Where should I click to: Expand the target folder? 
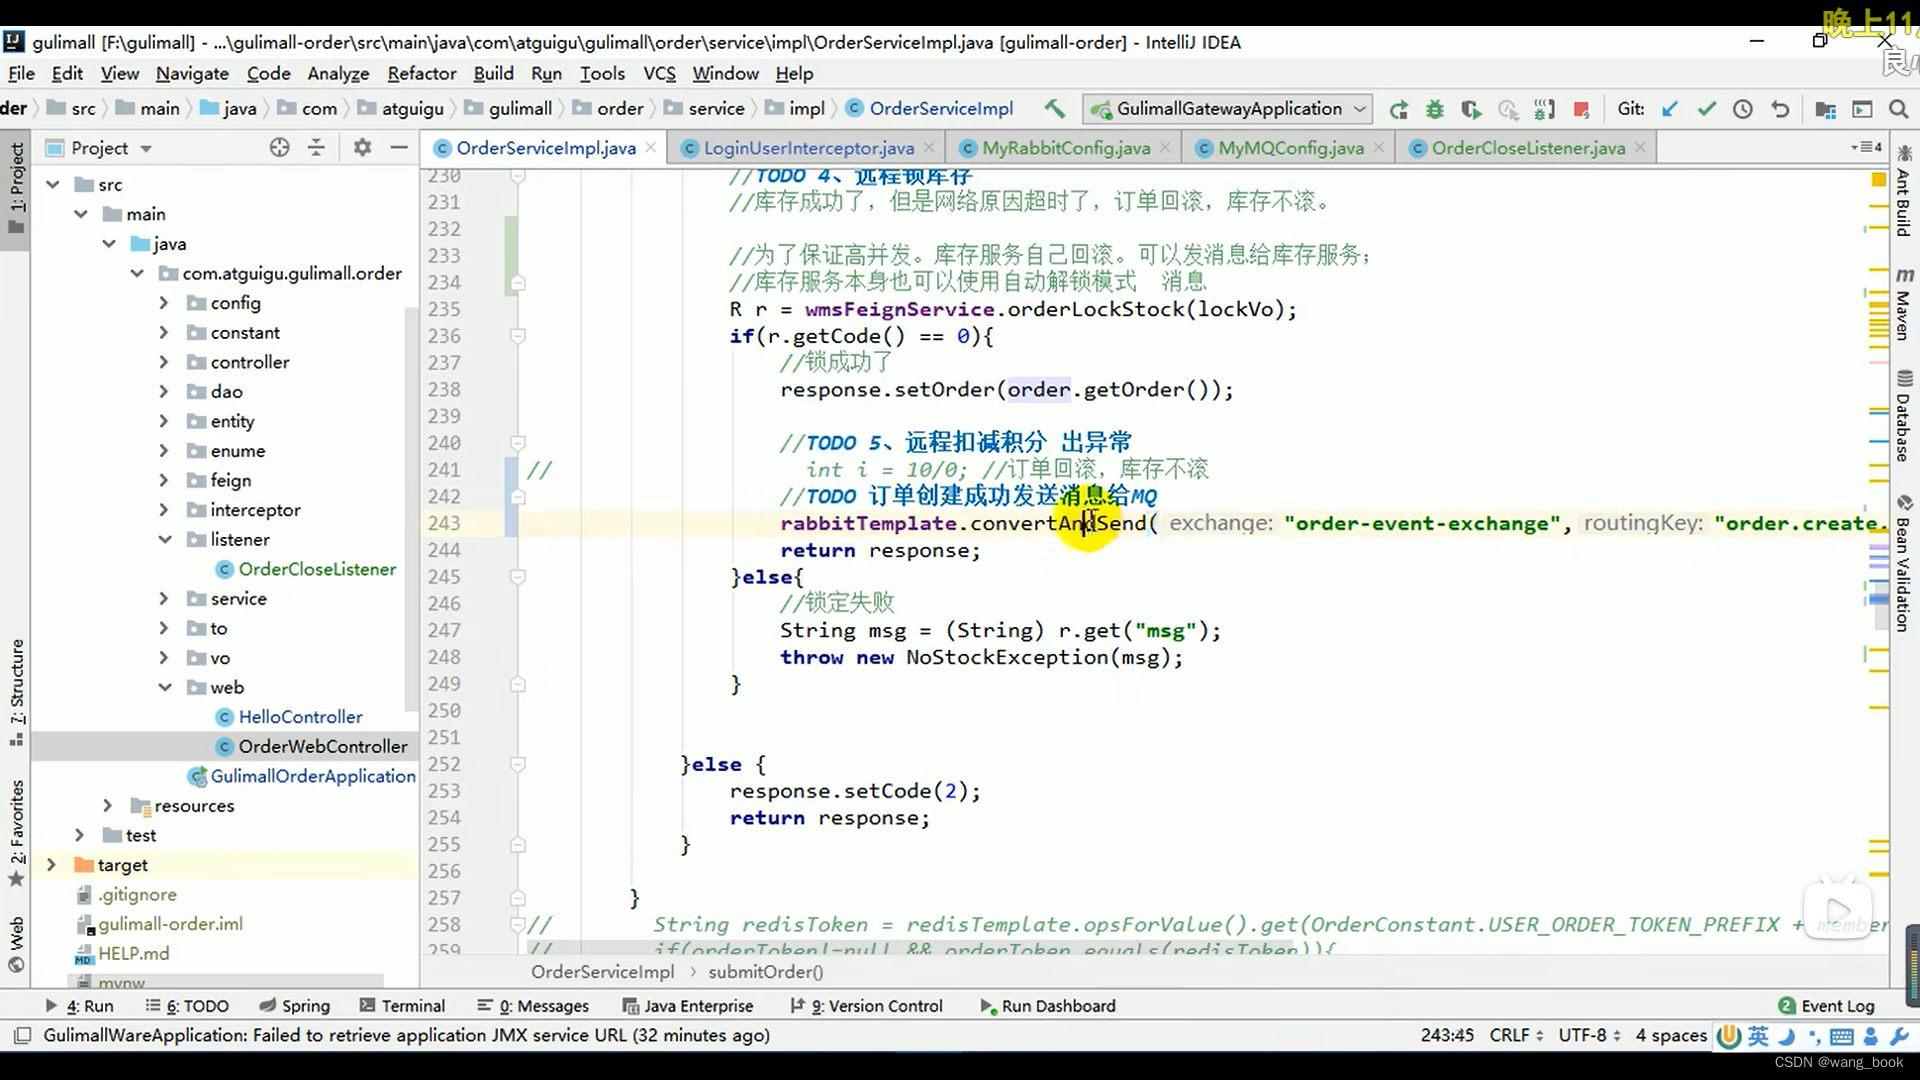pyautogui.click(x=51, y=865)
